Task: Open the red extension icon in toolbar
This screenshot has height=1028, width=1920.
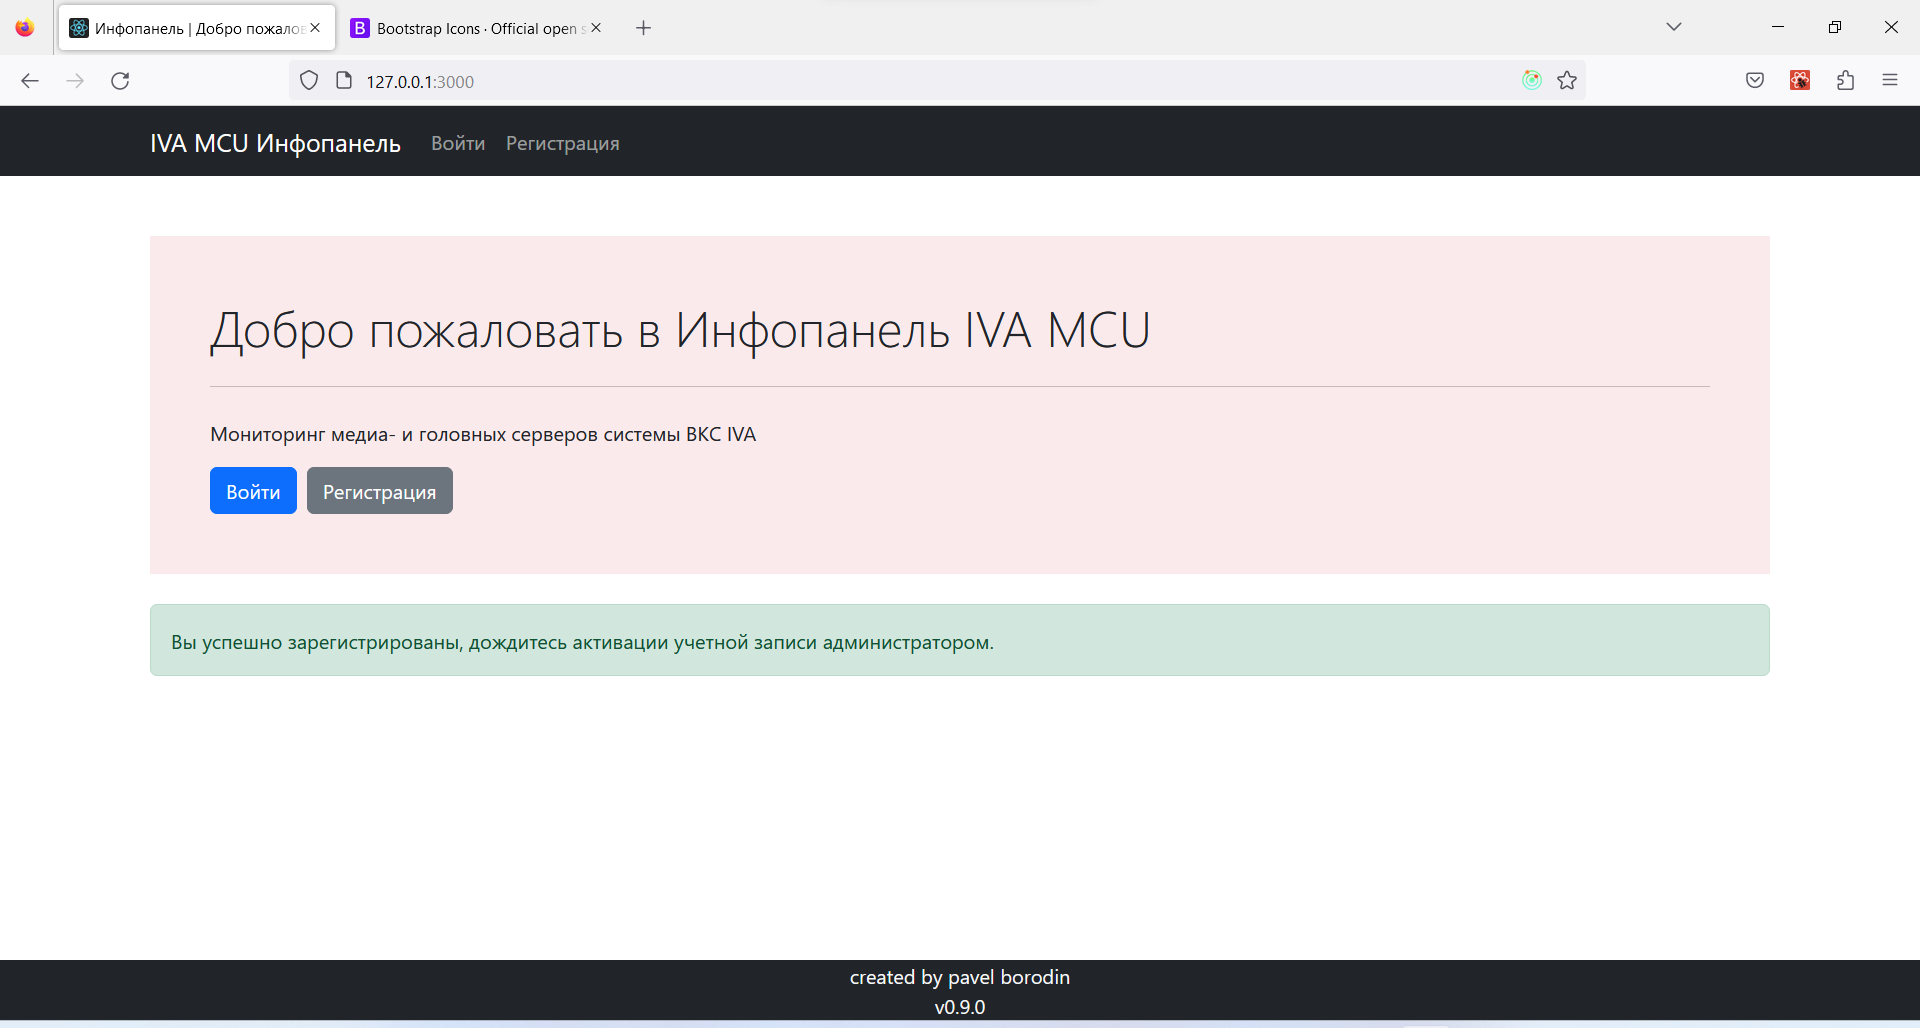Action: (1800, 81)
